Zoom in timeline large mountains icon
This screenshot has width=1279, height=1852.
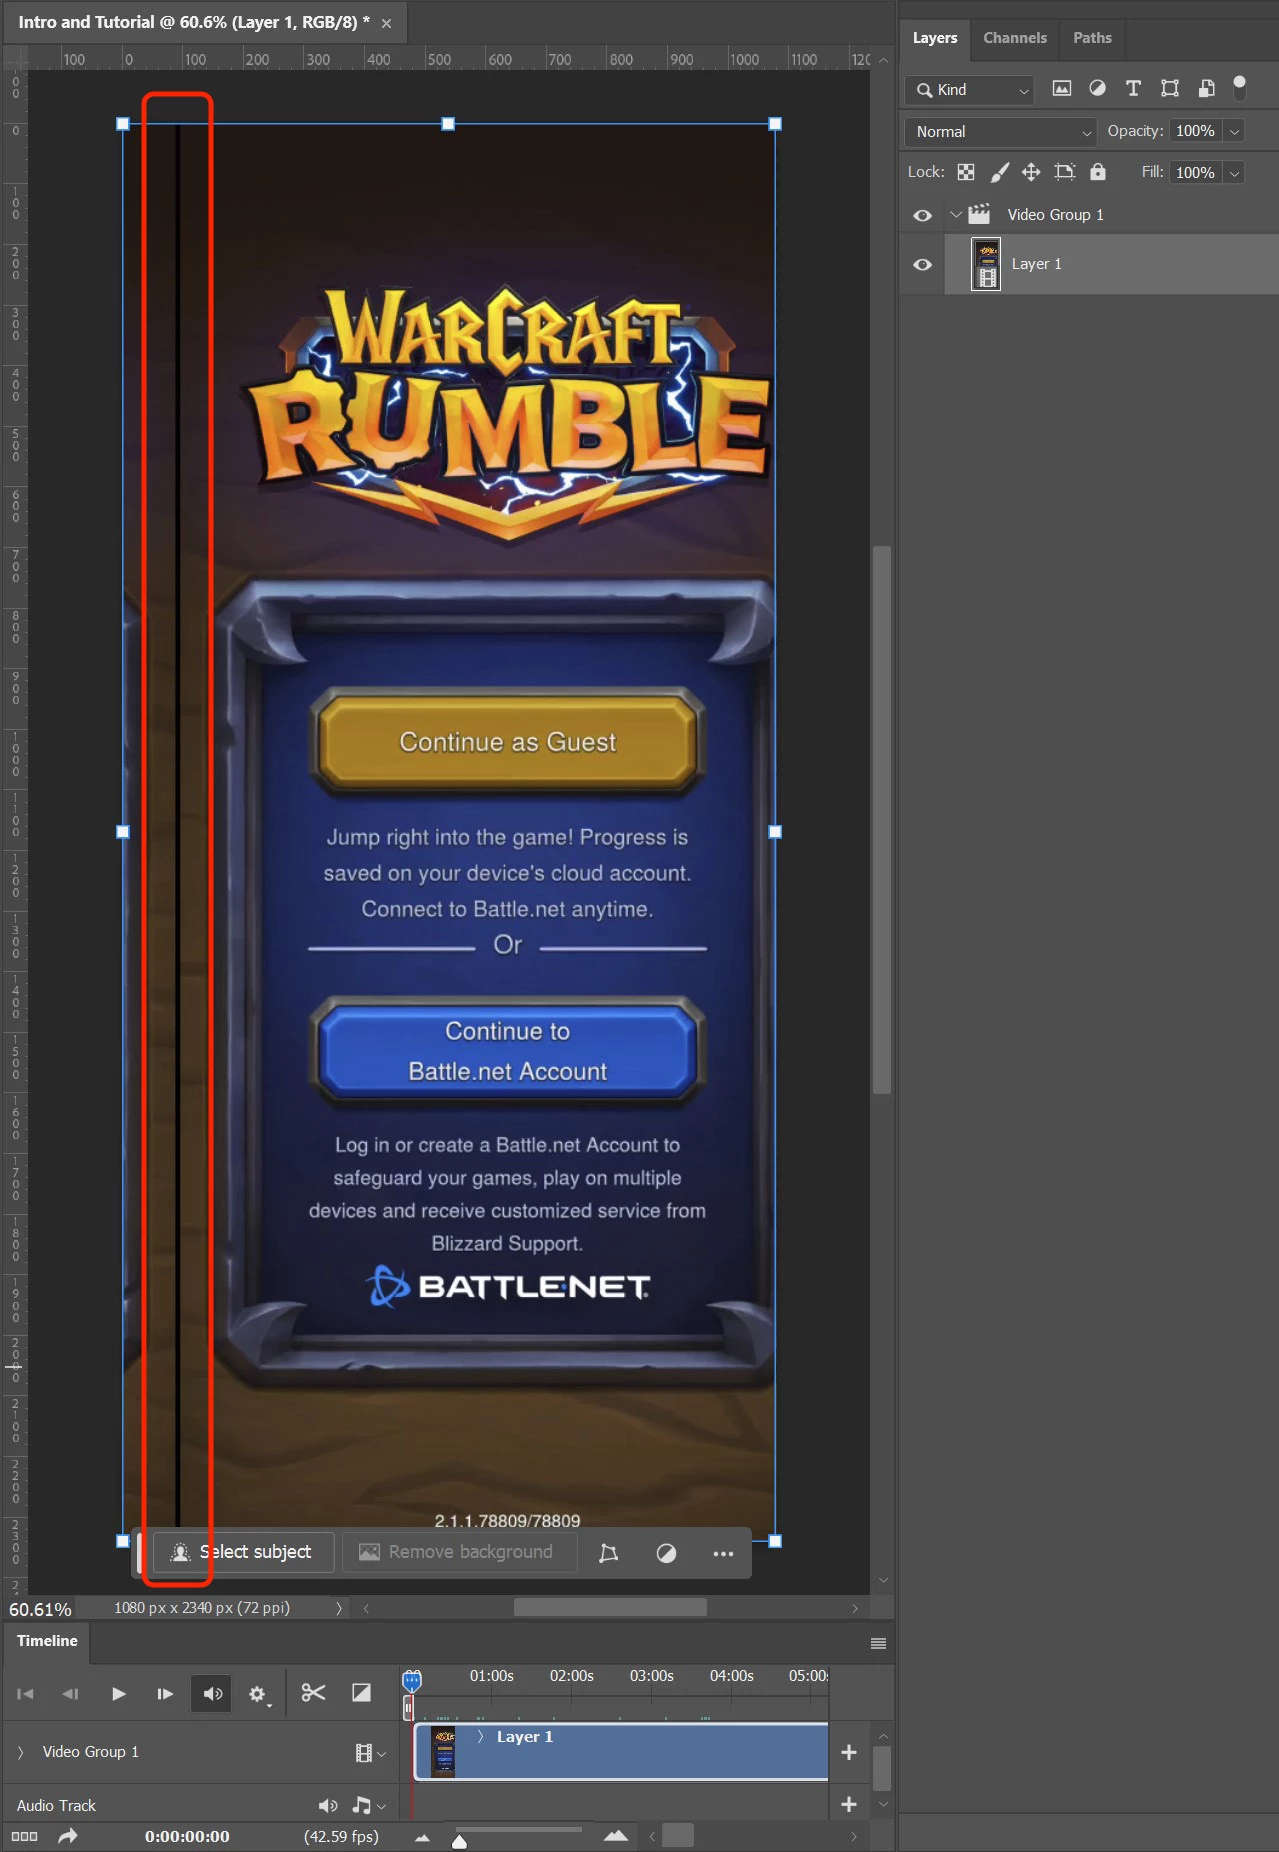pos(616,1836)
